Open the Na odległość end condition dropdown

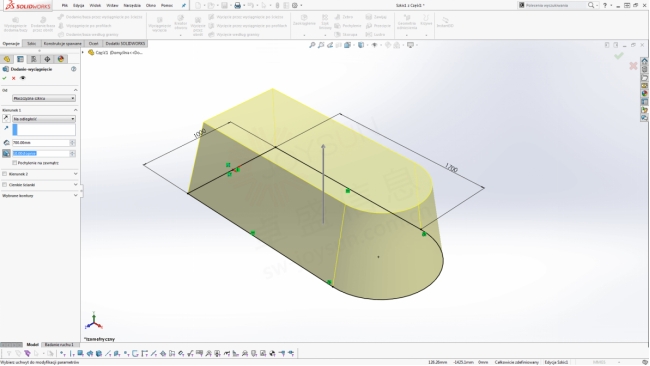pyautogui.click(x=44, y=119)
